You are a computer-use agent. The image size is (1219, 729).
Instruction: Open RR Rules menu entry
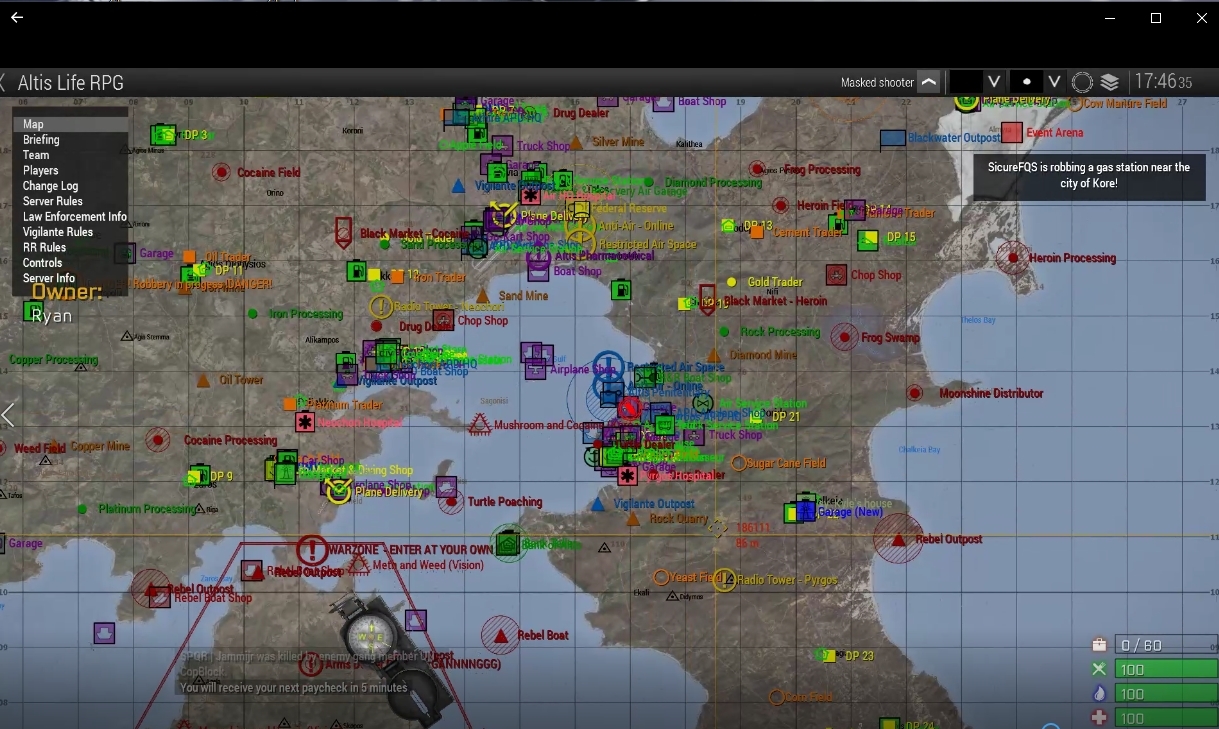tap(70, 247)
